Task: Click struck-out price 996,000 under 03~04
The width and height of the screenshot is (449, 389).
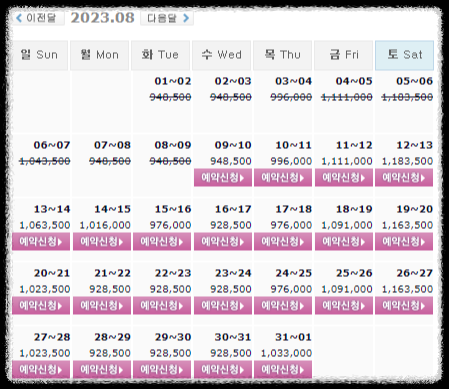Action: click(291, 97)
